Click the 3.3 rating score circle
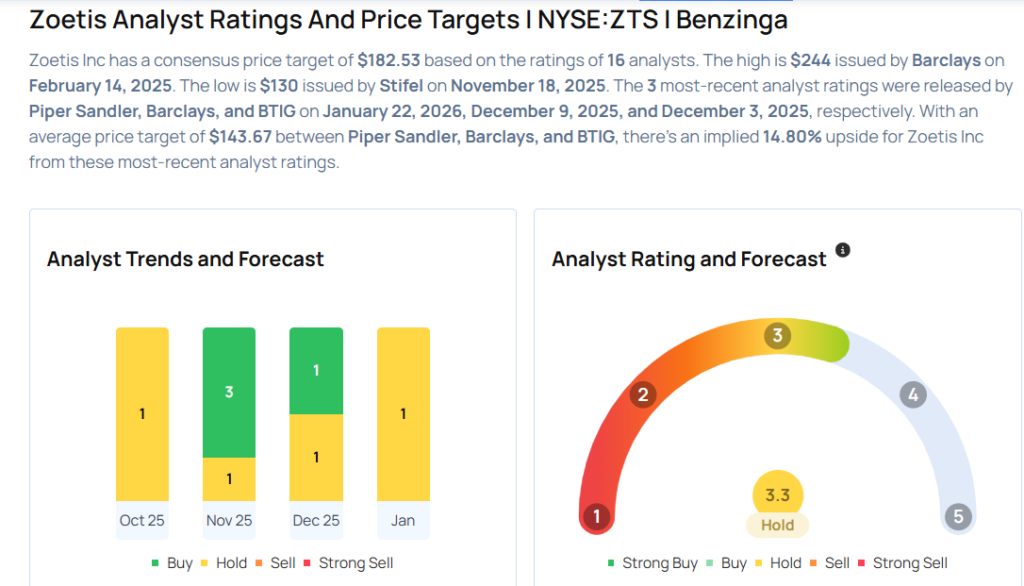 (777, 494)
